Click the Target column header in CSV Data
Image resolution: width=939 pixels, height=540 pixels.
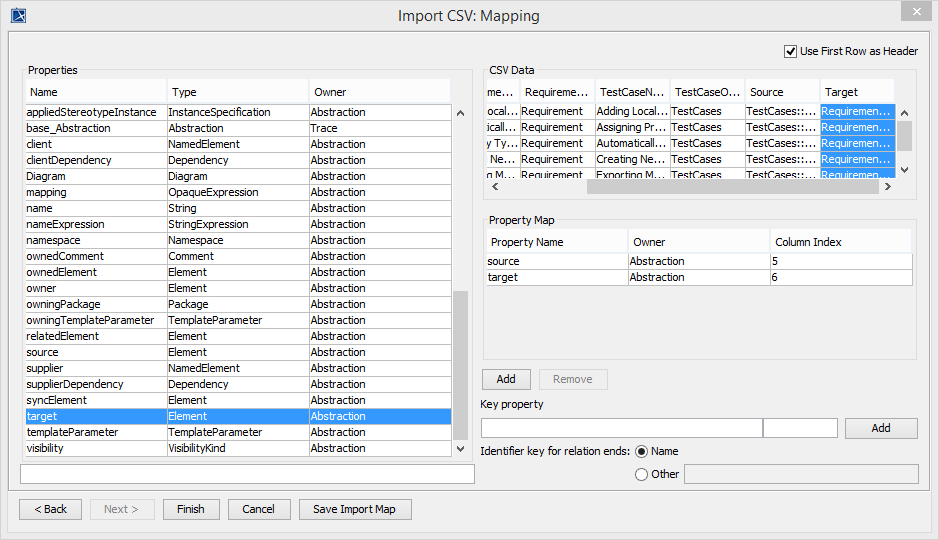[x=856, y=92]
